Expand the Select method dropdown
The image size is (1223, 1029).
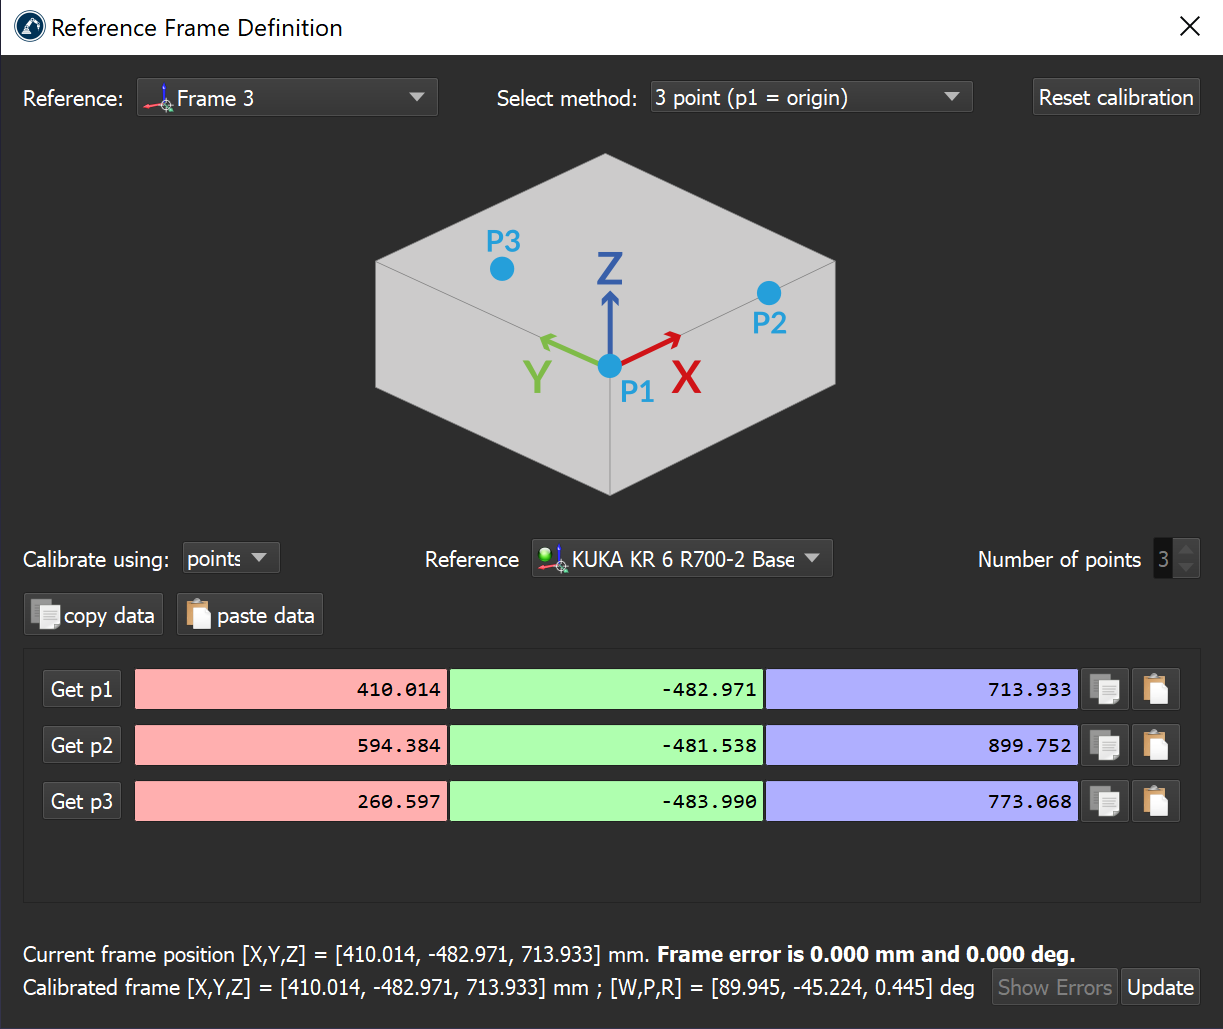[810, 98]
